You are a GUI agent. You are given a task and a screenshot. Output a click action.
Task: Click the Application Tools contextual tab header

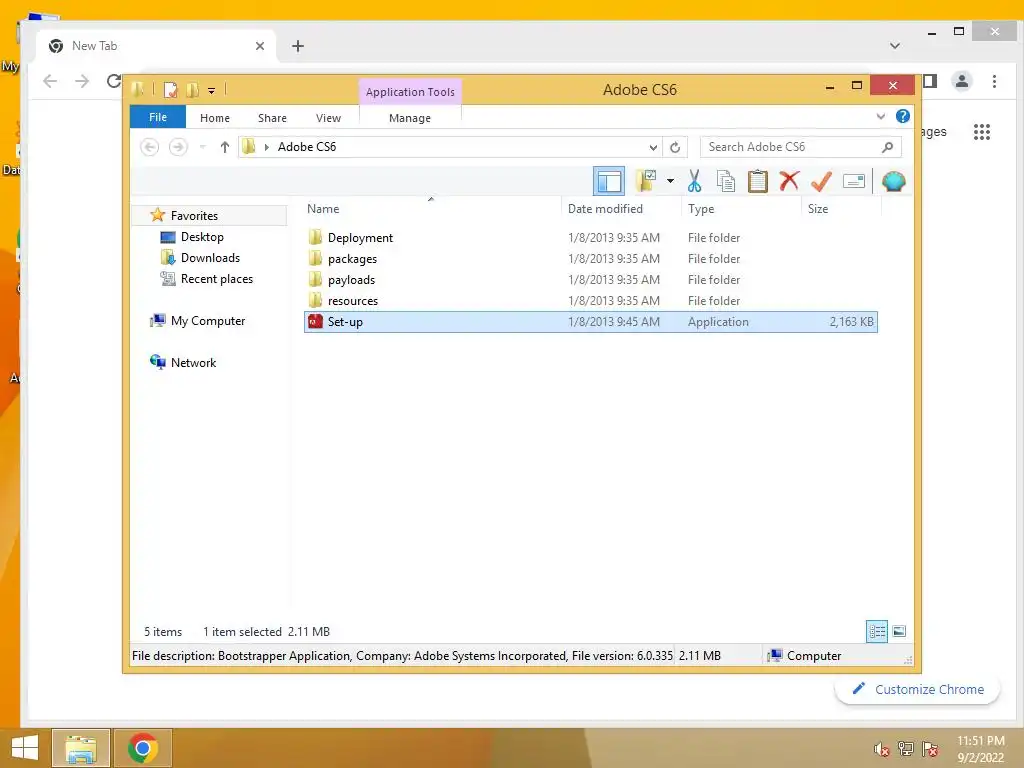[x=410, y=91]
